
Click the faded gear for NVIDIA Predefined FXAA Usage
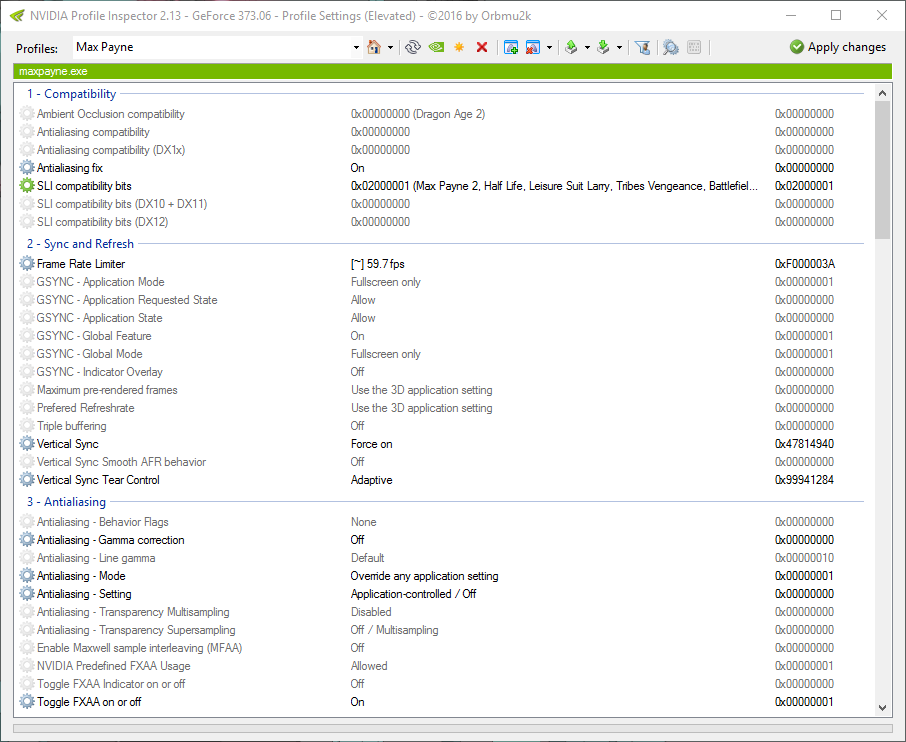[27, 666]
